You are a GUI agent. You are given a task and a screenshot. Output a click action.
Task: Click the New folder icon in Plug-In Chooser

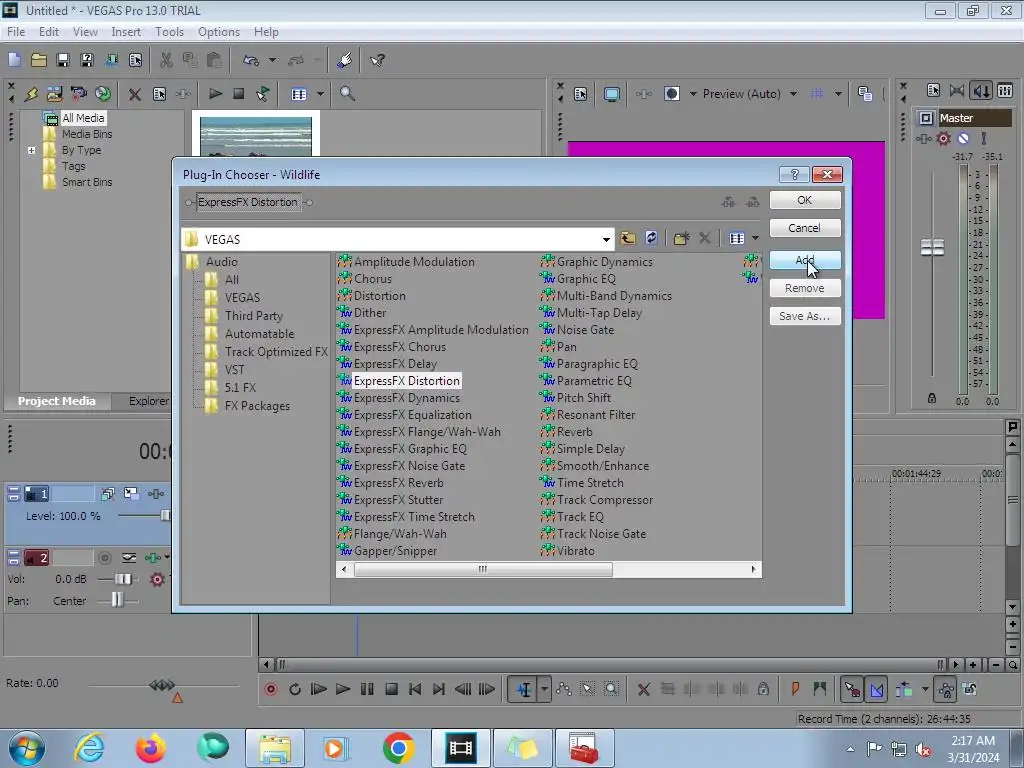coord(681,238)
